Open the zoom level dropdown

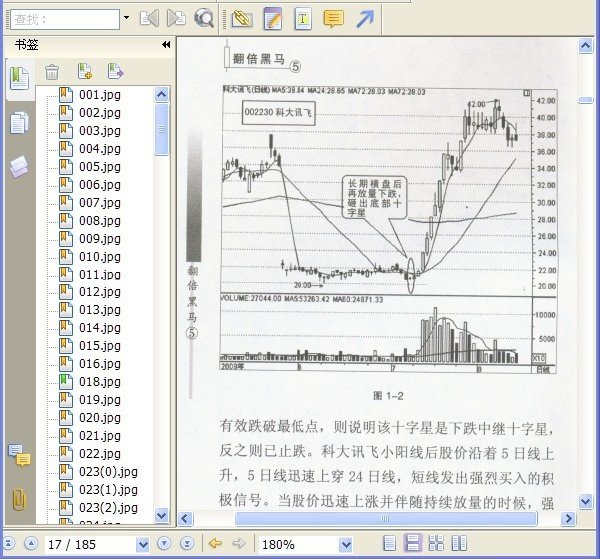tap(346, 544)
